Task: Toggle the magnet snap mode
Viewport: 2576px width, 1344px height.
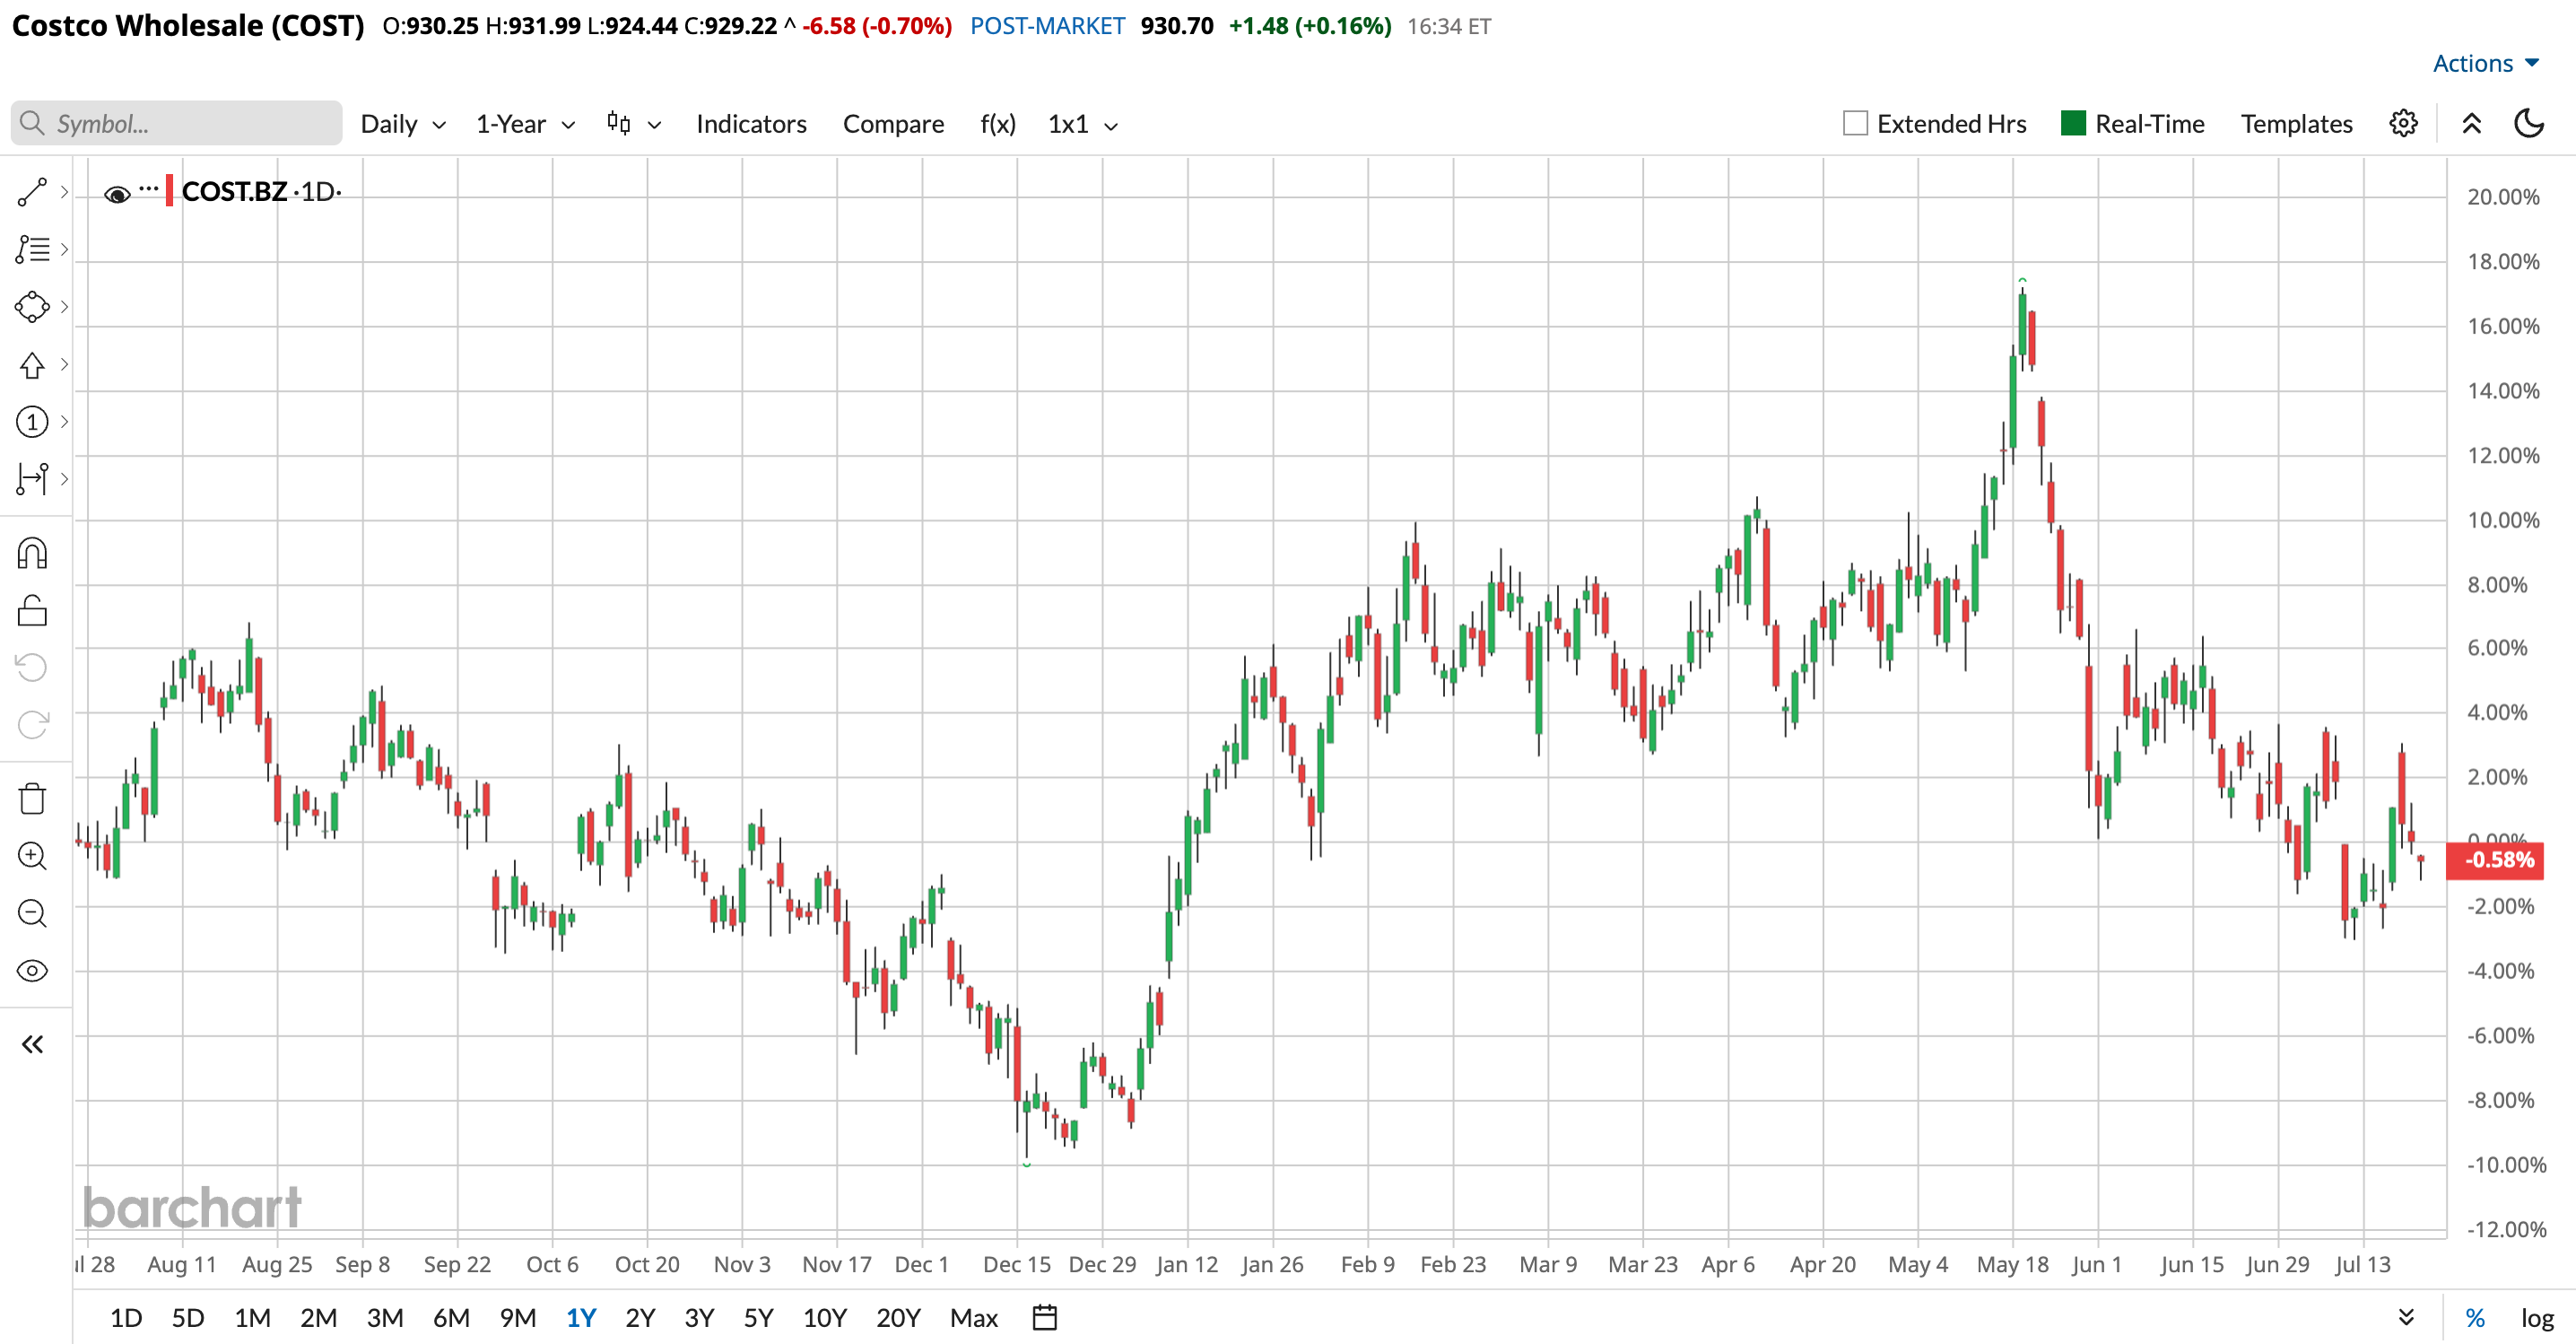Action: pos(32,553)
